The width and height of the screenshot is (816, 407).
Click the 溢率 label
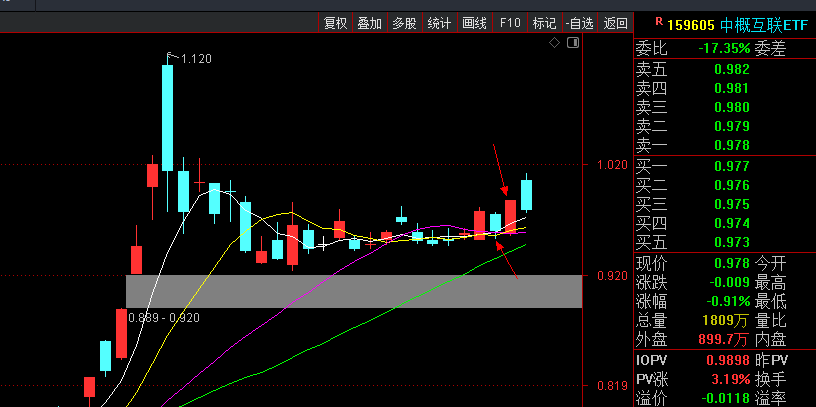pyautogui.click(x=770, y=398)
